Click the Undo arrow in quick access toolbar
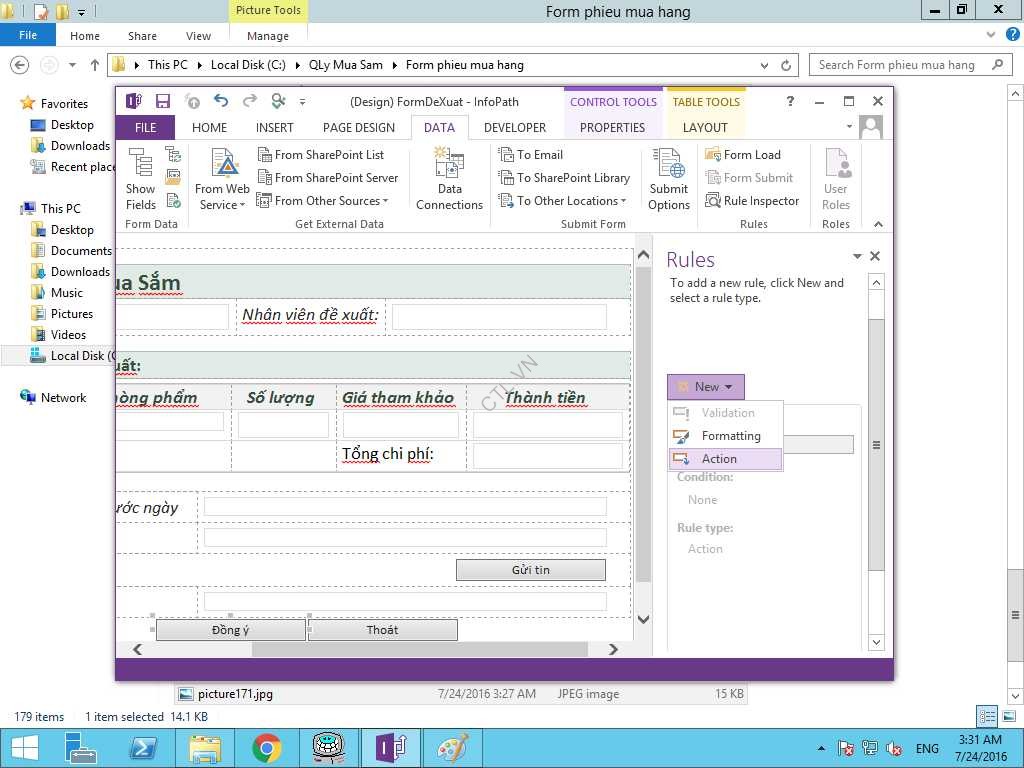 click(x=221, y=101)
